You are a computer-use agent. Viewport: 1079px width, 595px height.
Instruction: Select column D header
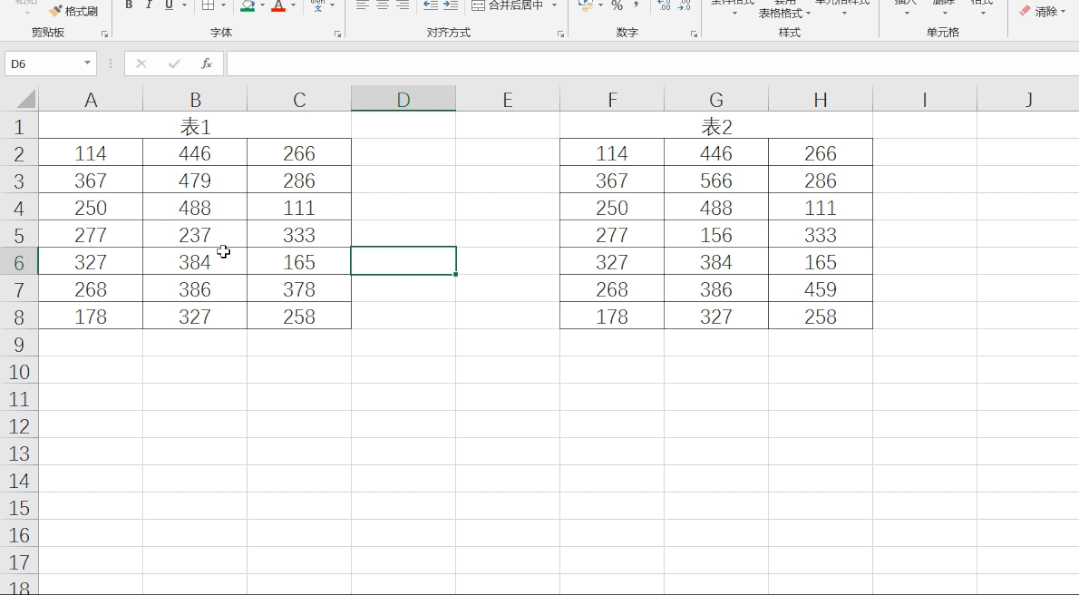point(403,100)
